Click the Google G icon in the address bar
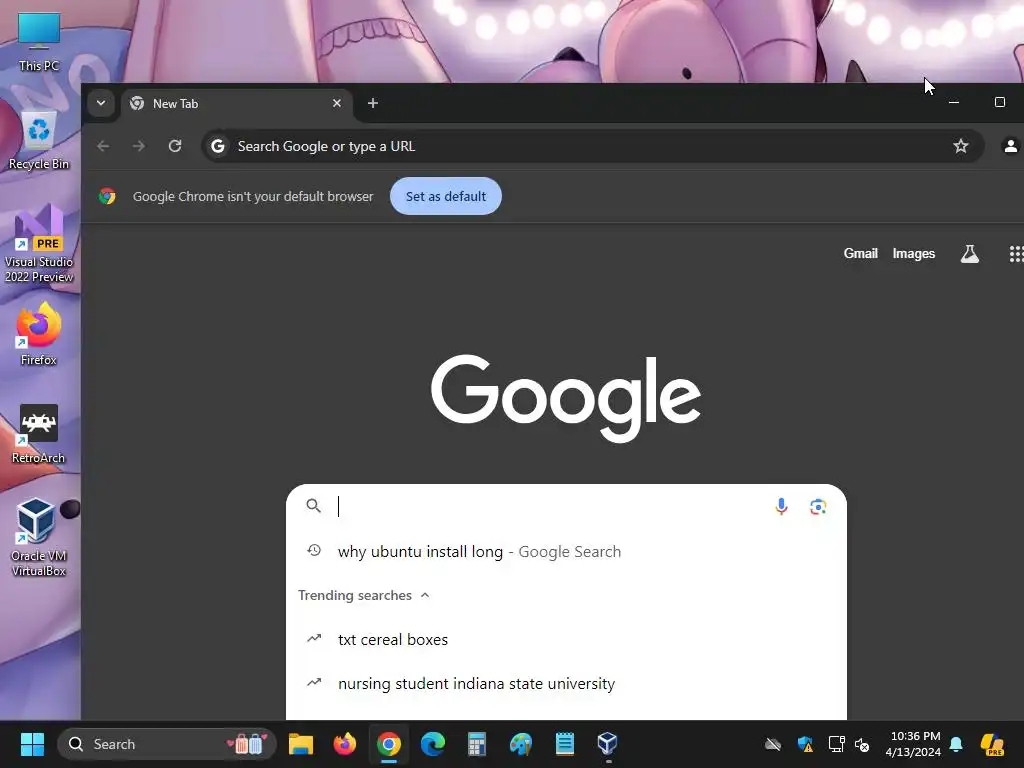This screenshot has height=768, width=1024. coord(218,146)
